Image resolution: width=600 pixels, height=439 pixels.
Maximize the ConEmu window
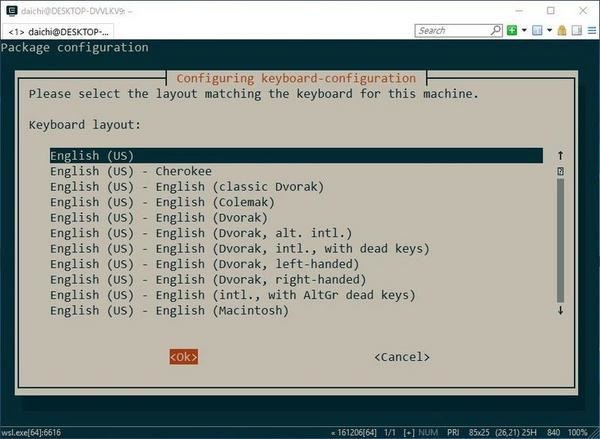[x=551, y=11]
